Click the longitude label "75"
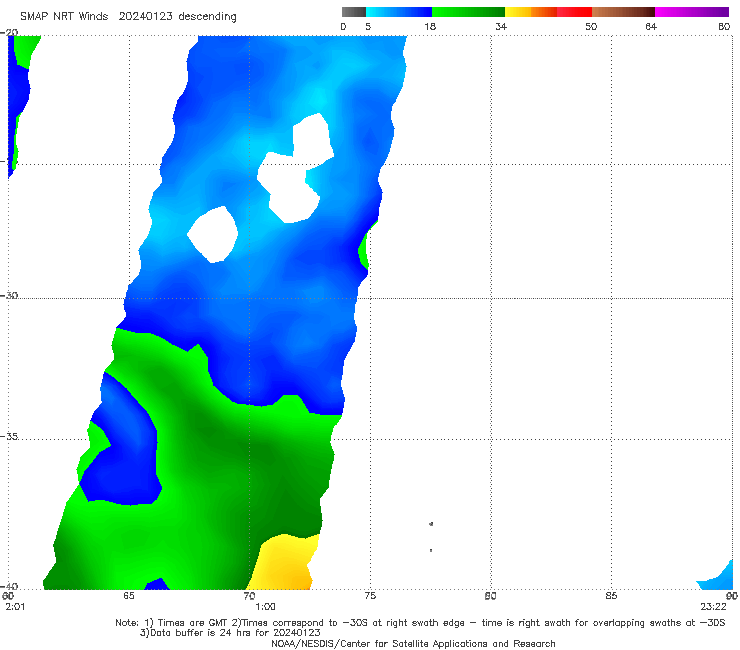Viewport: 740px width, 650px height. [x=370, y=596]
